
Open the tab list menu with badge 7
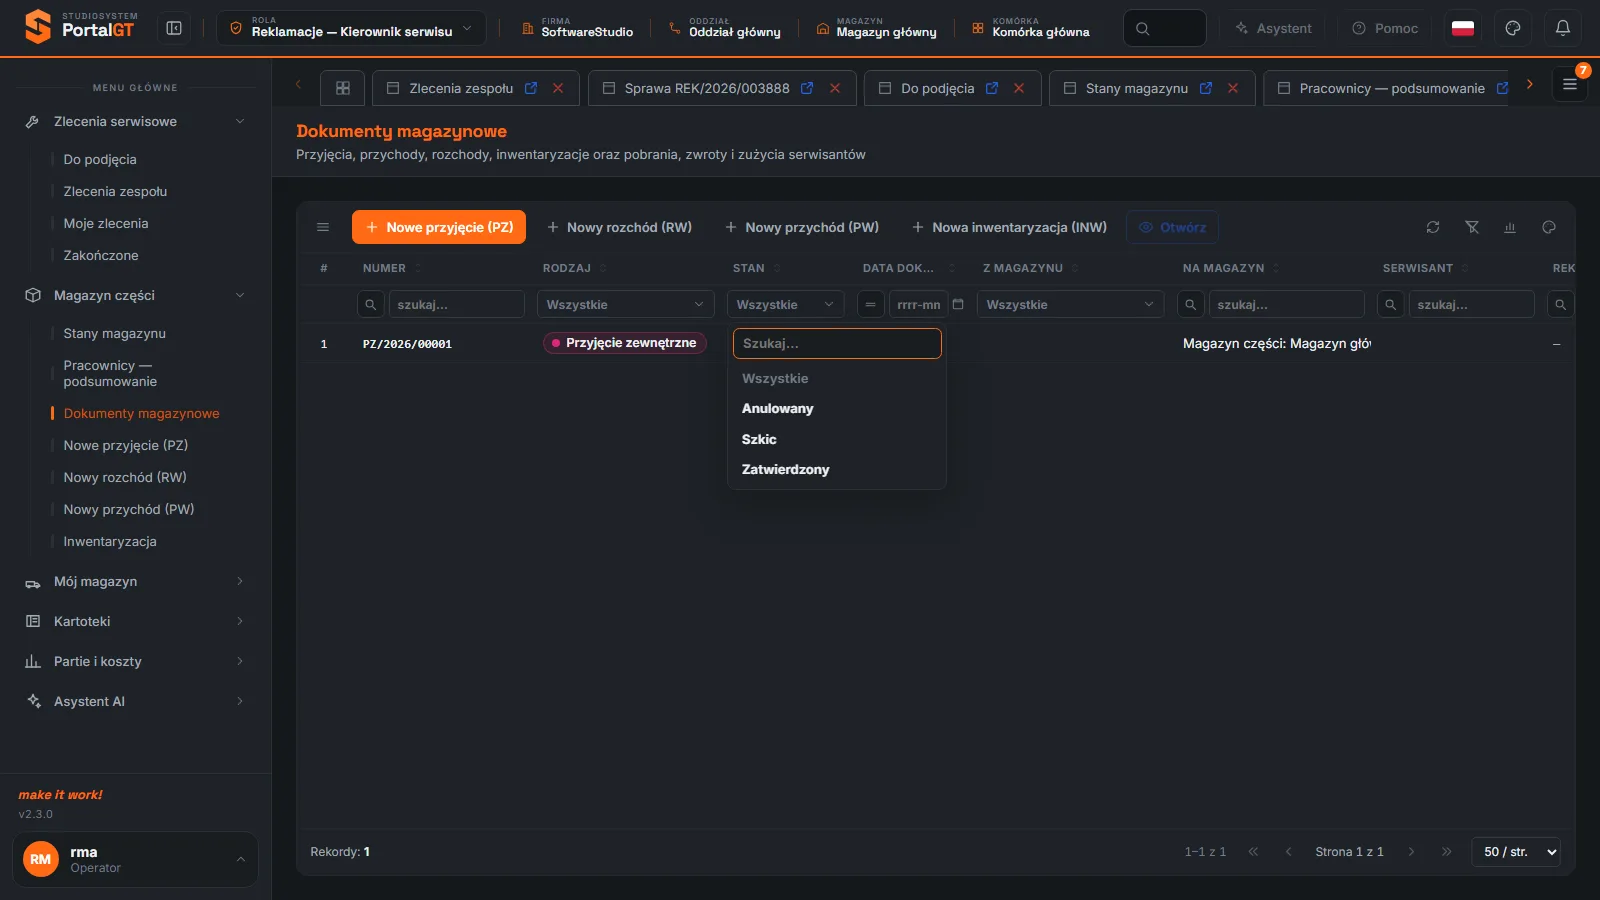click(1570, 84)
